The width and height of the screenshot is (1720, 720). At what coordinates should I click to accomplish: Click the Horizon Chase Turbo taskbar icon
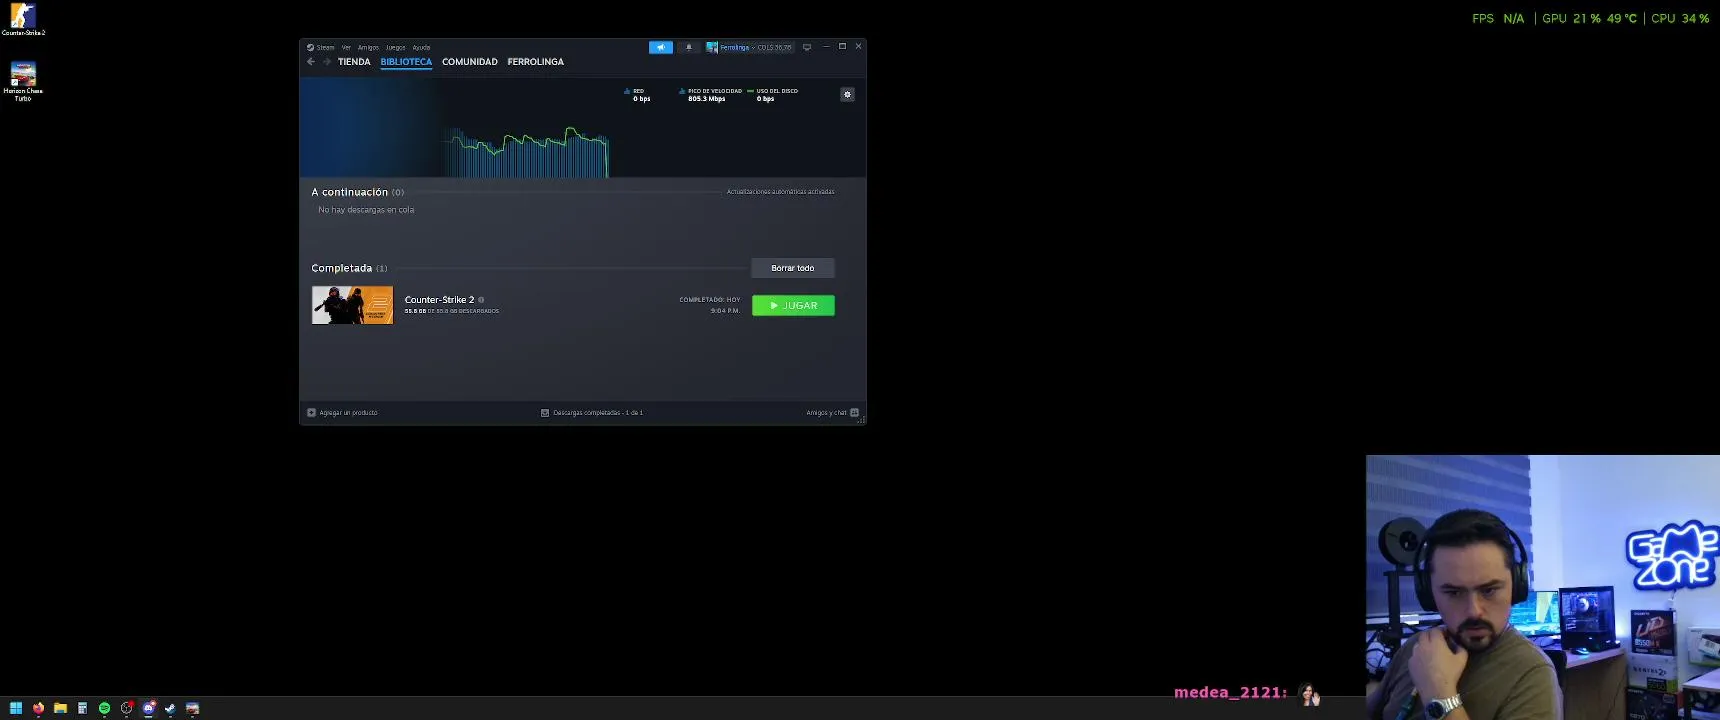(x=192, y=708)
